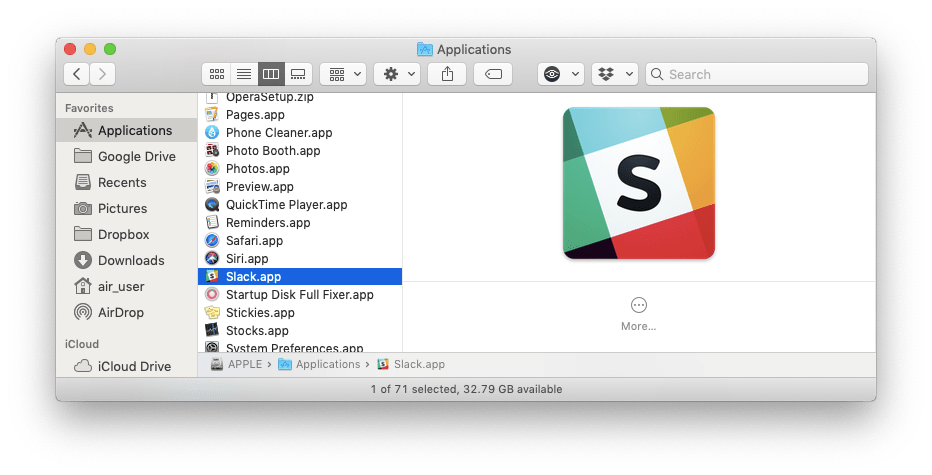Select the highlighted Slack.app row
Screen dimensions: 932x475
[x=300, y=276]
